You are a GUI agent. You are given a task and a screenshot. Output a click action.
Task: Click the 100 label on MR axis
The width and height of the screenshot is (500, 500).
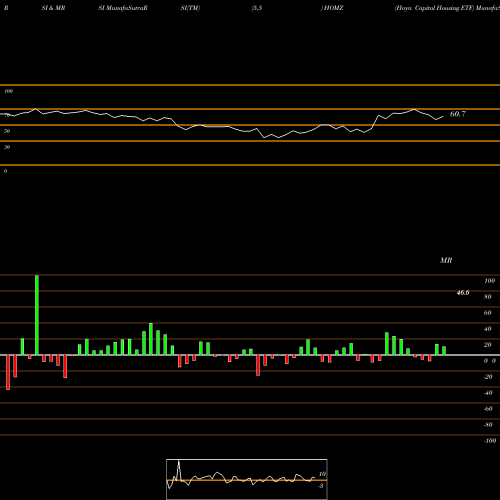[x=489, y=281]
